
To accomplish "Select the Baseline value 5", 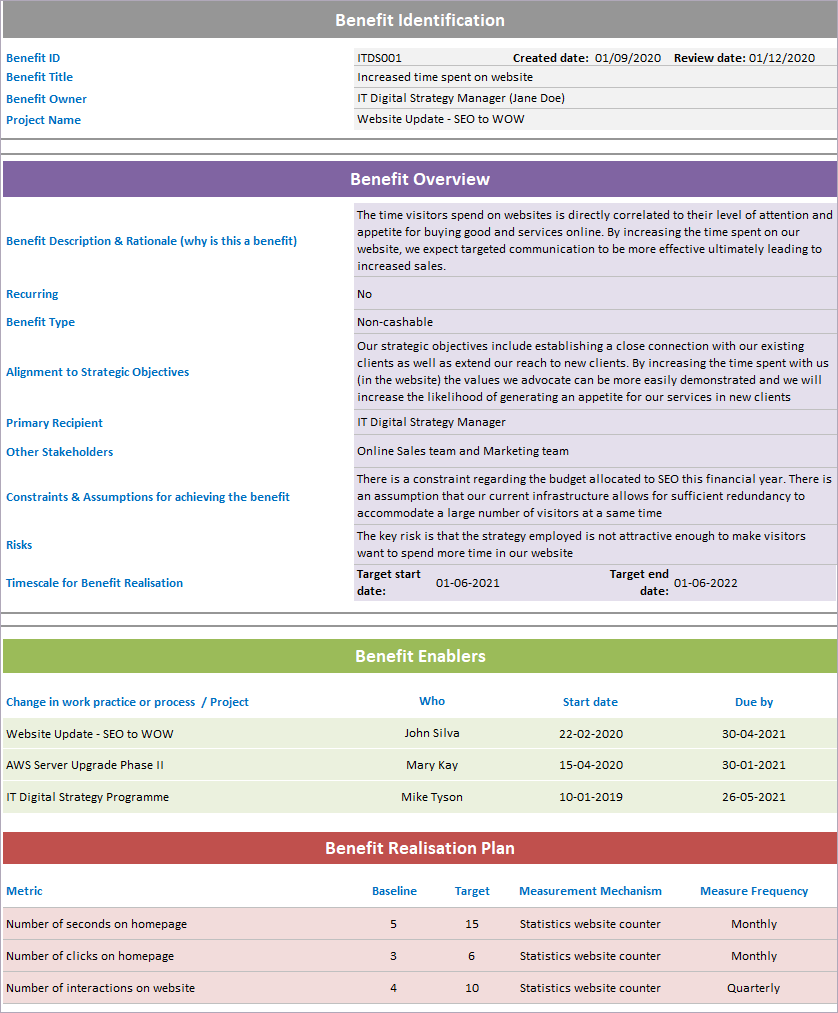I will [x=393, y=923].
